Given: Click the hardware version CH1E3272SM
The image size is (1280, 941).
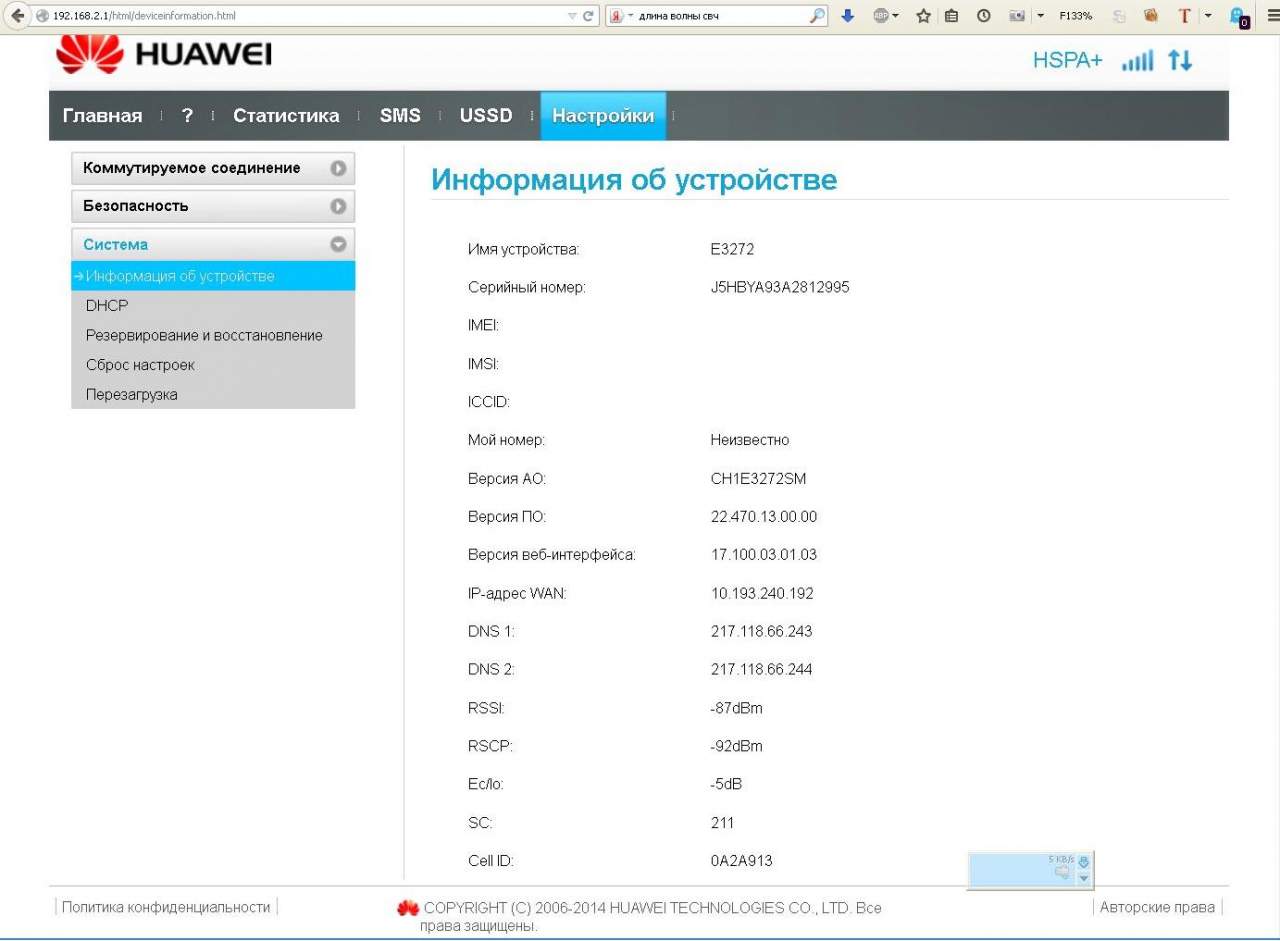Looking at the screenshot, I should coord(758,479).
